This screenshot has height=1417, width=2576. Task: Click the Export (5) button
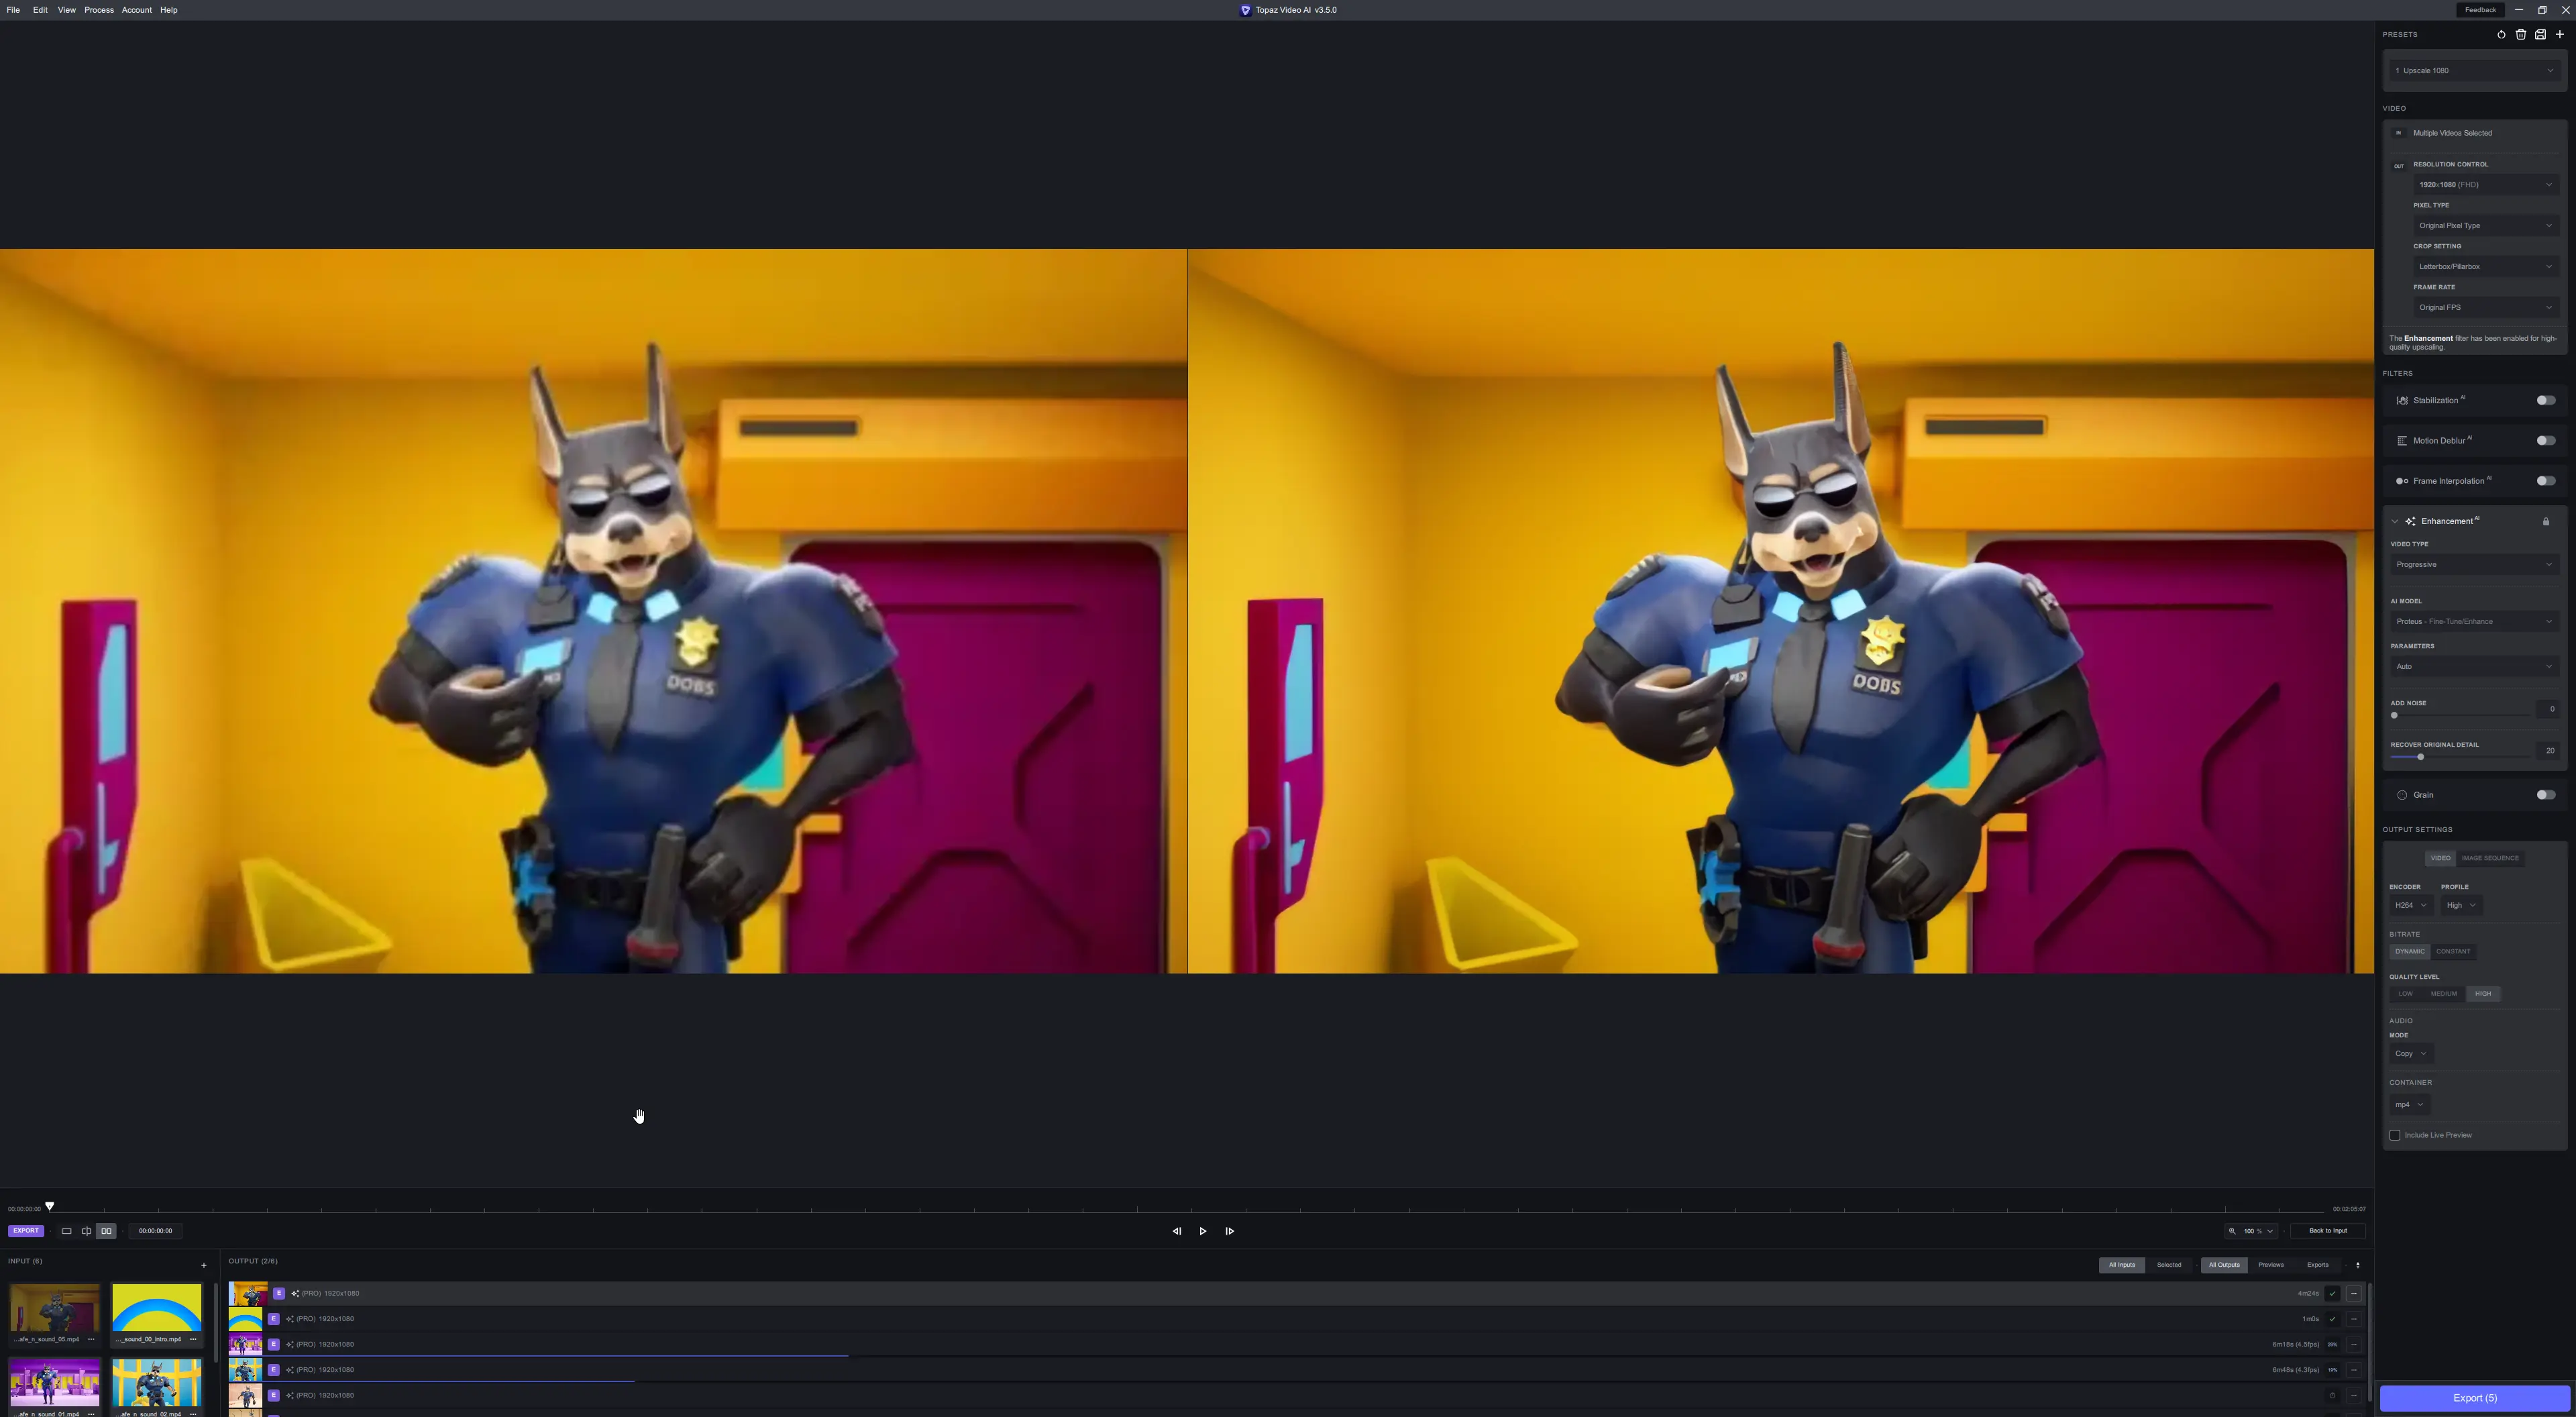point(2474,1398)
